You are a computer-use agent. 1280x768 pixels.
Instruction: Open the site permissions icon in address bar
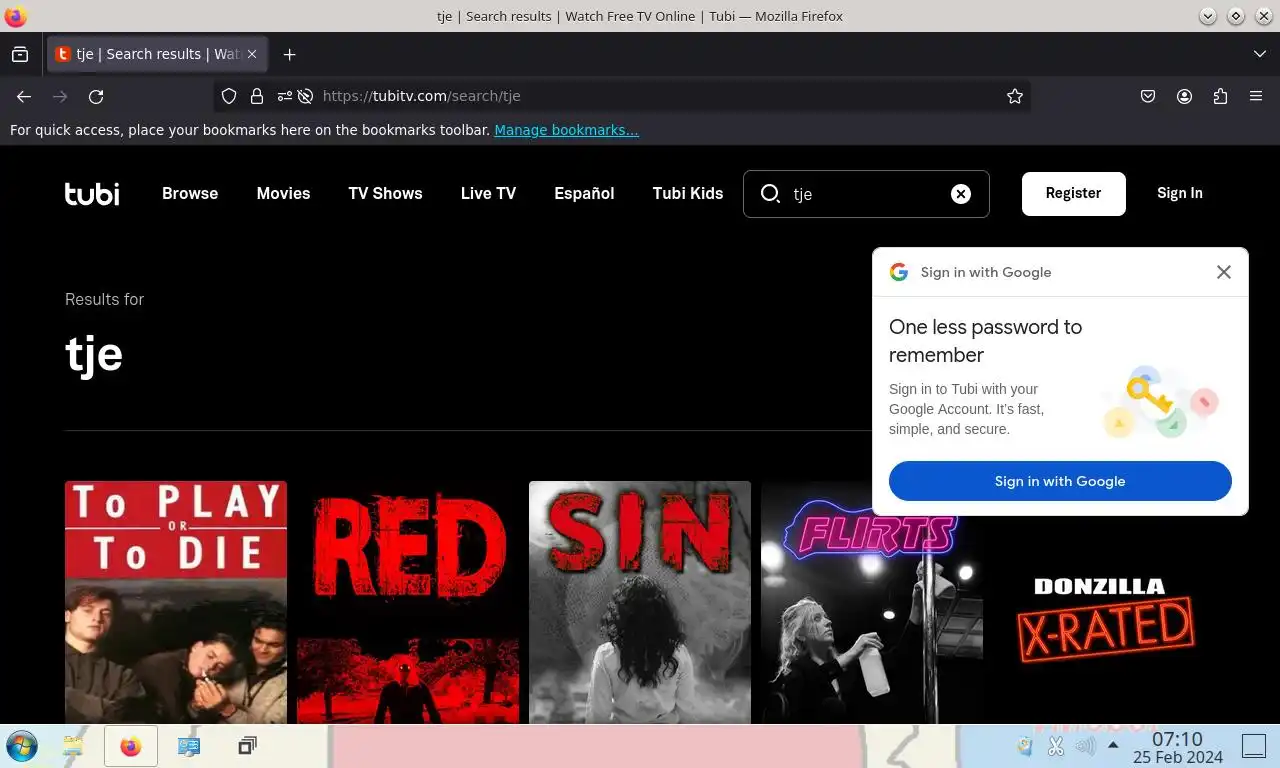(285, 96)
